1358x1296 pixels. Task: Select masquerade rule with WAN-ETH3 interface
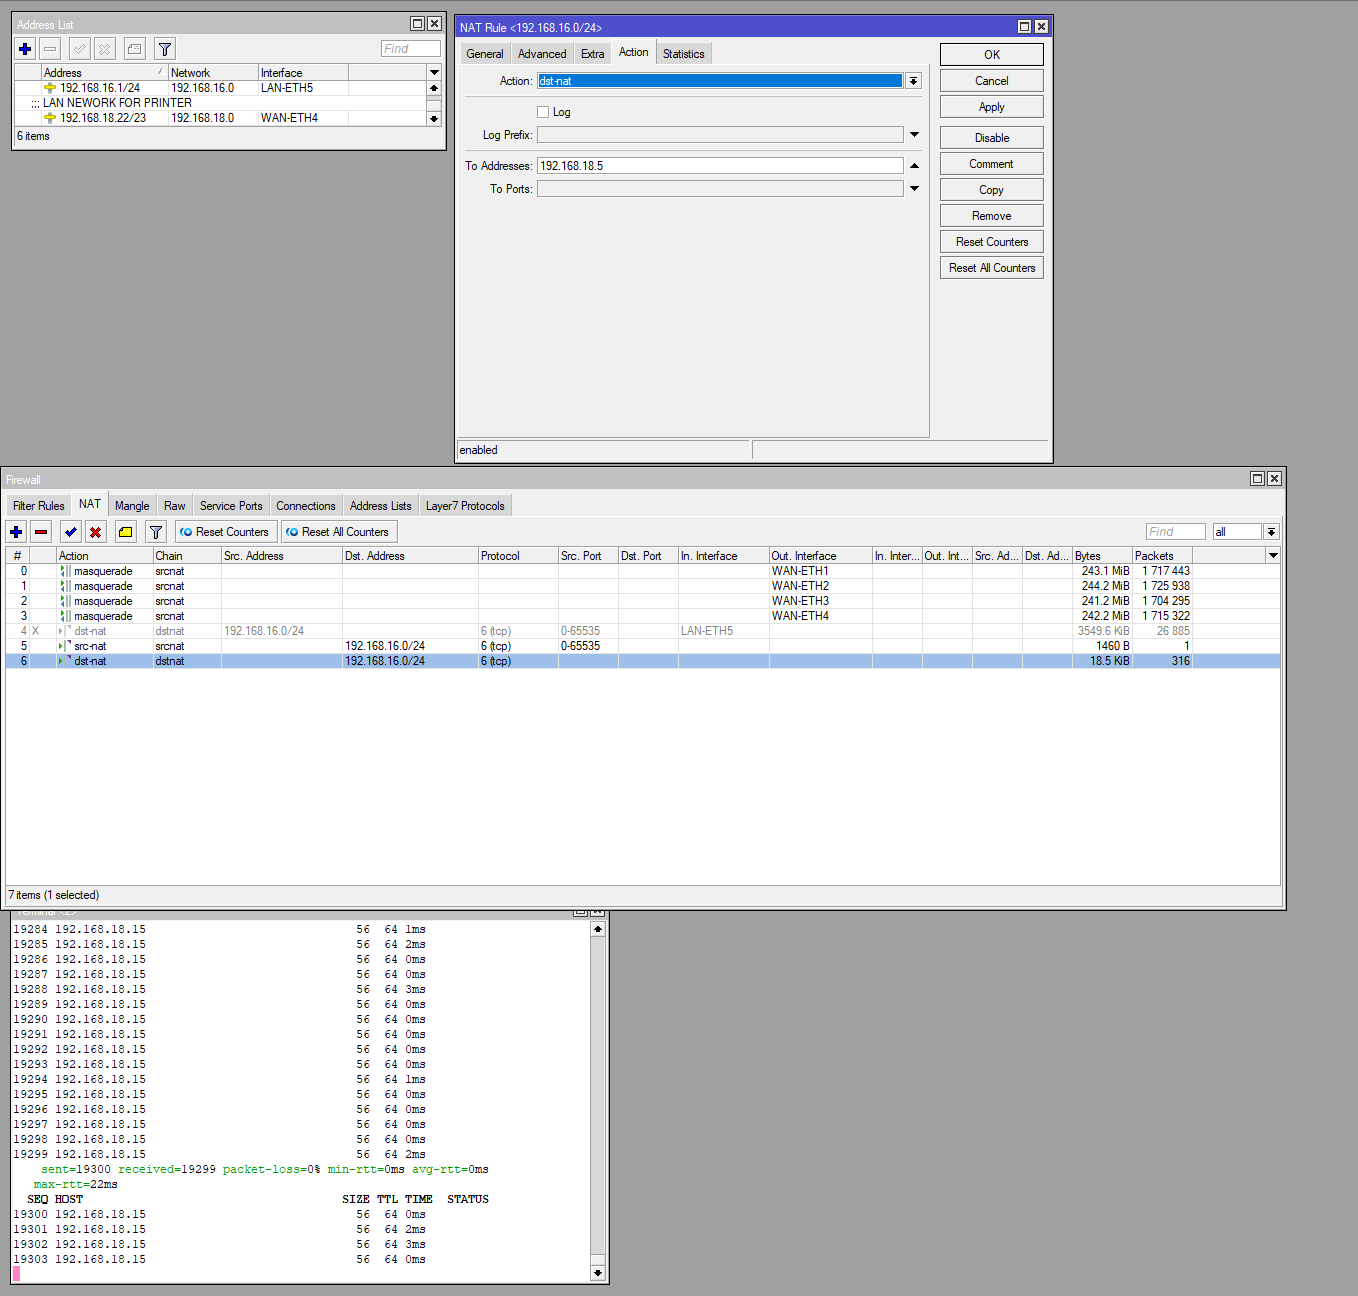click(x=642, y=601)
